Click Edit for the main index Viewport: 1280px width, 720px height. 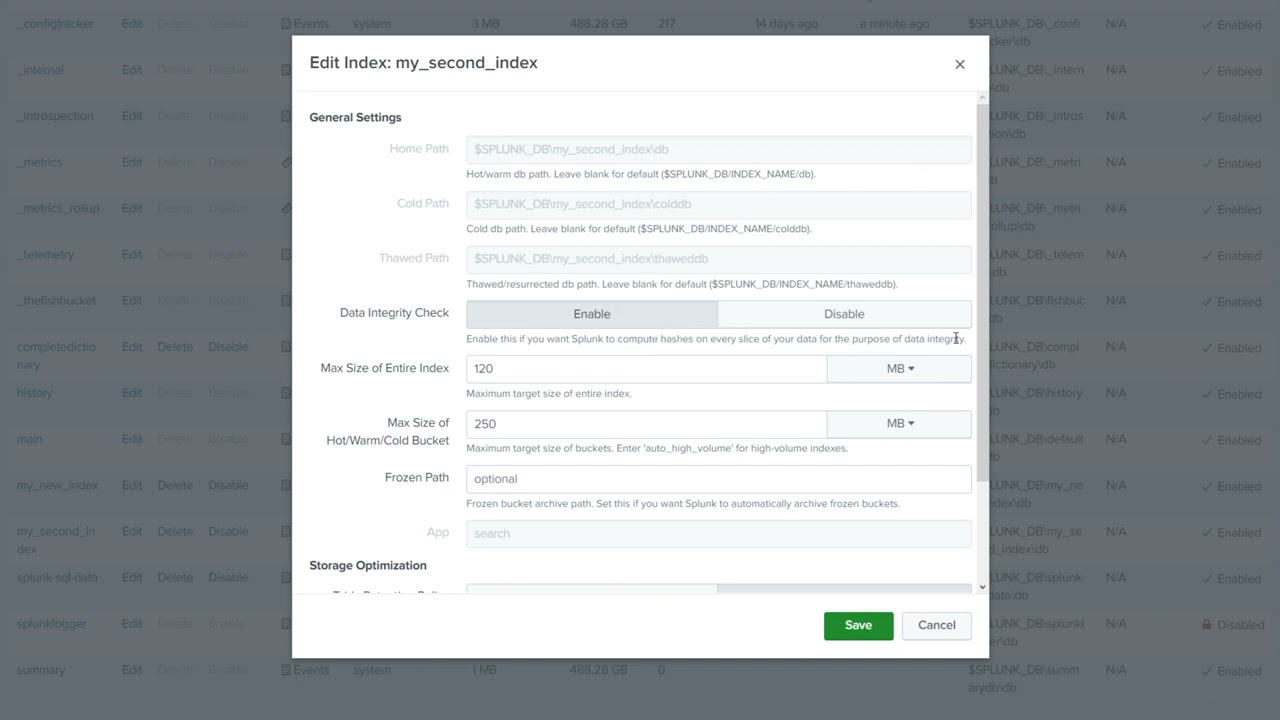pyautogui.click(x=132, y=439)
